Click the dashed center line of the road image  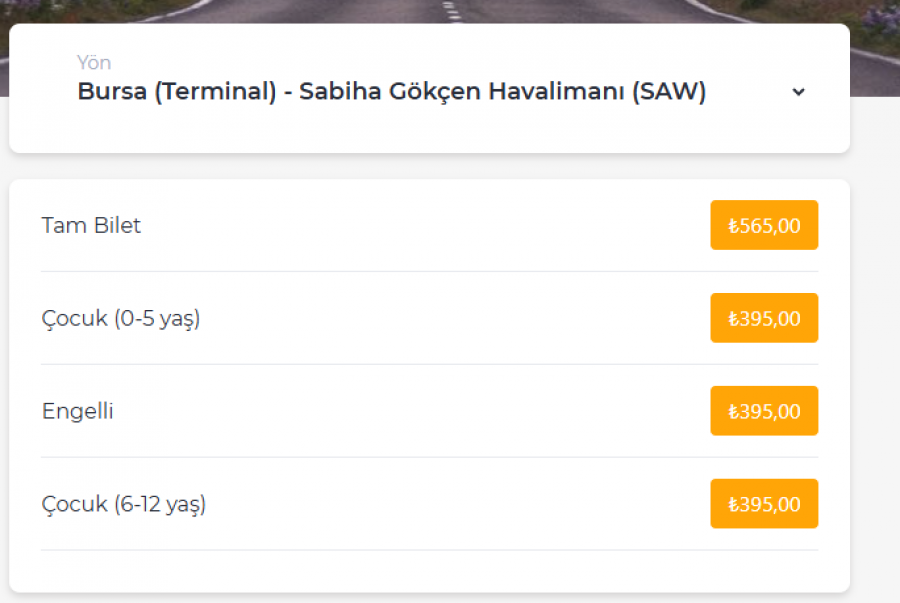(452, 10)
